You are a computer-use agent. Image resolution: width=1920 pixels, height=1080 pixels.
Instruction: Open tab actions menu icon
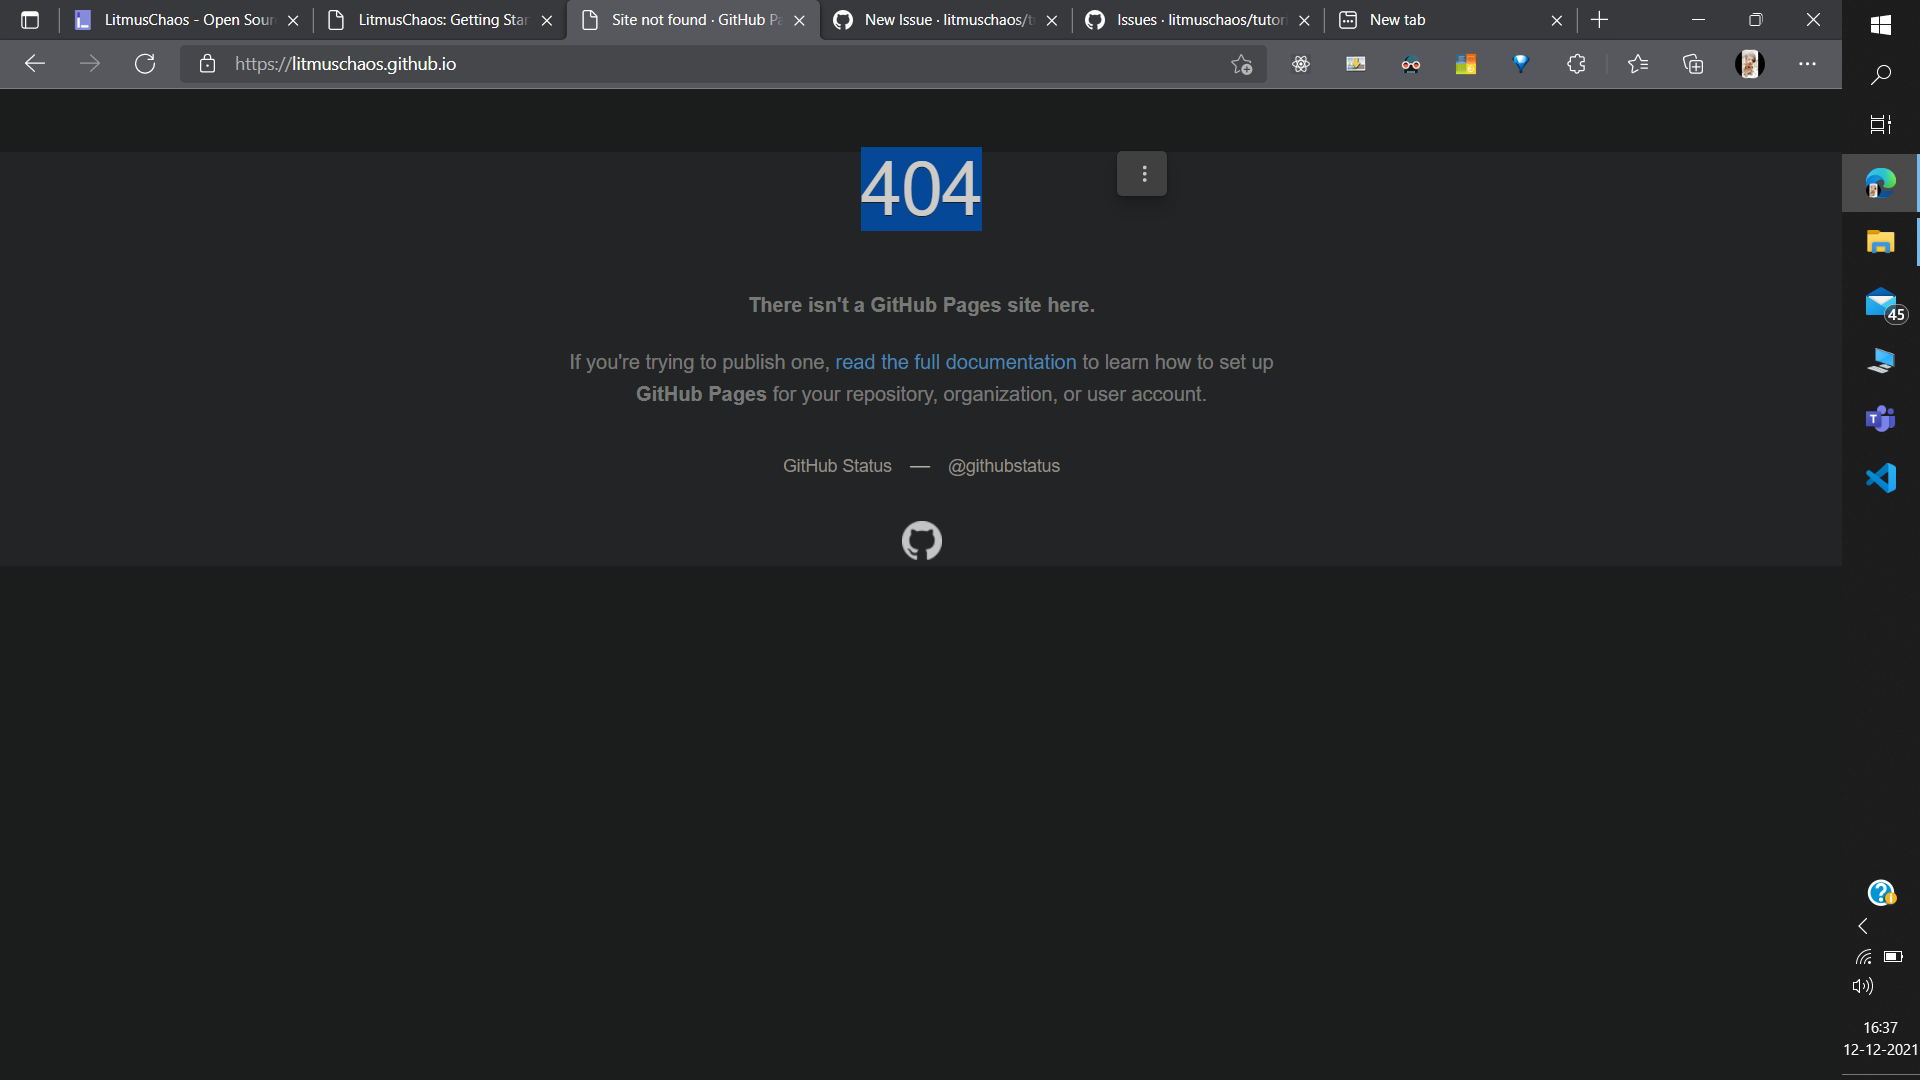pos(30,20)
